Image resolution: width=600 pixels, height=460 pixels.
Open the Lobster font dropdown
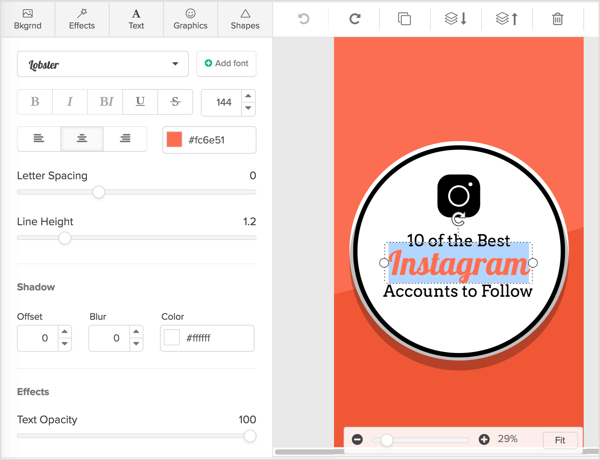click(103, 64)
